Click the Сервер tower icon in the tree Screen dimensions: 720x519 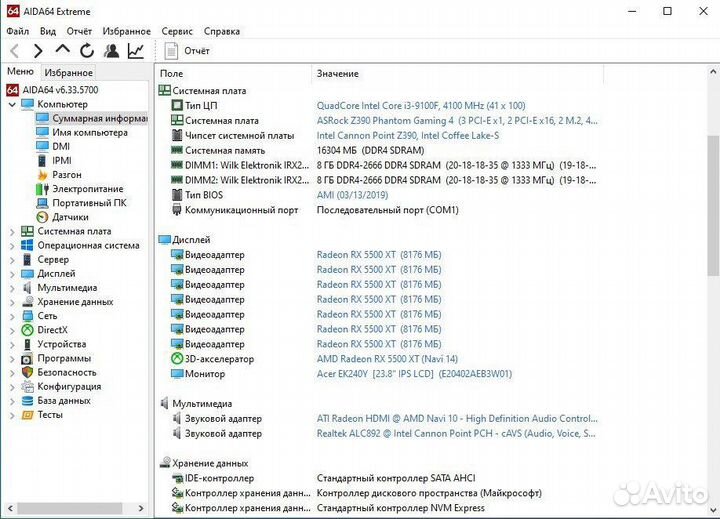tap(28, 260)
